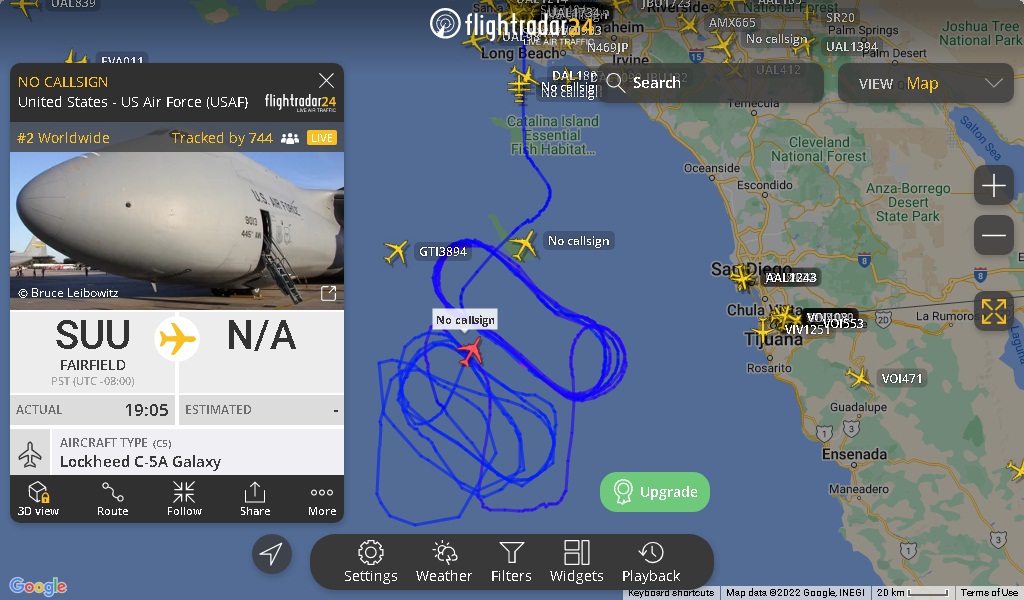The width and height of the screenshot is (1024, 600).
Task: Toggle the Weather layer
Action: (x=443, y=561)
